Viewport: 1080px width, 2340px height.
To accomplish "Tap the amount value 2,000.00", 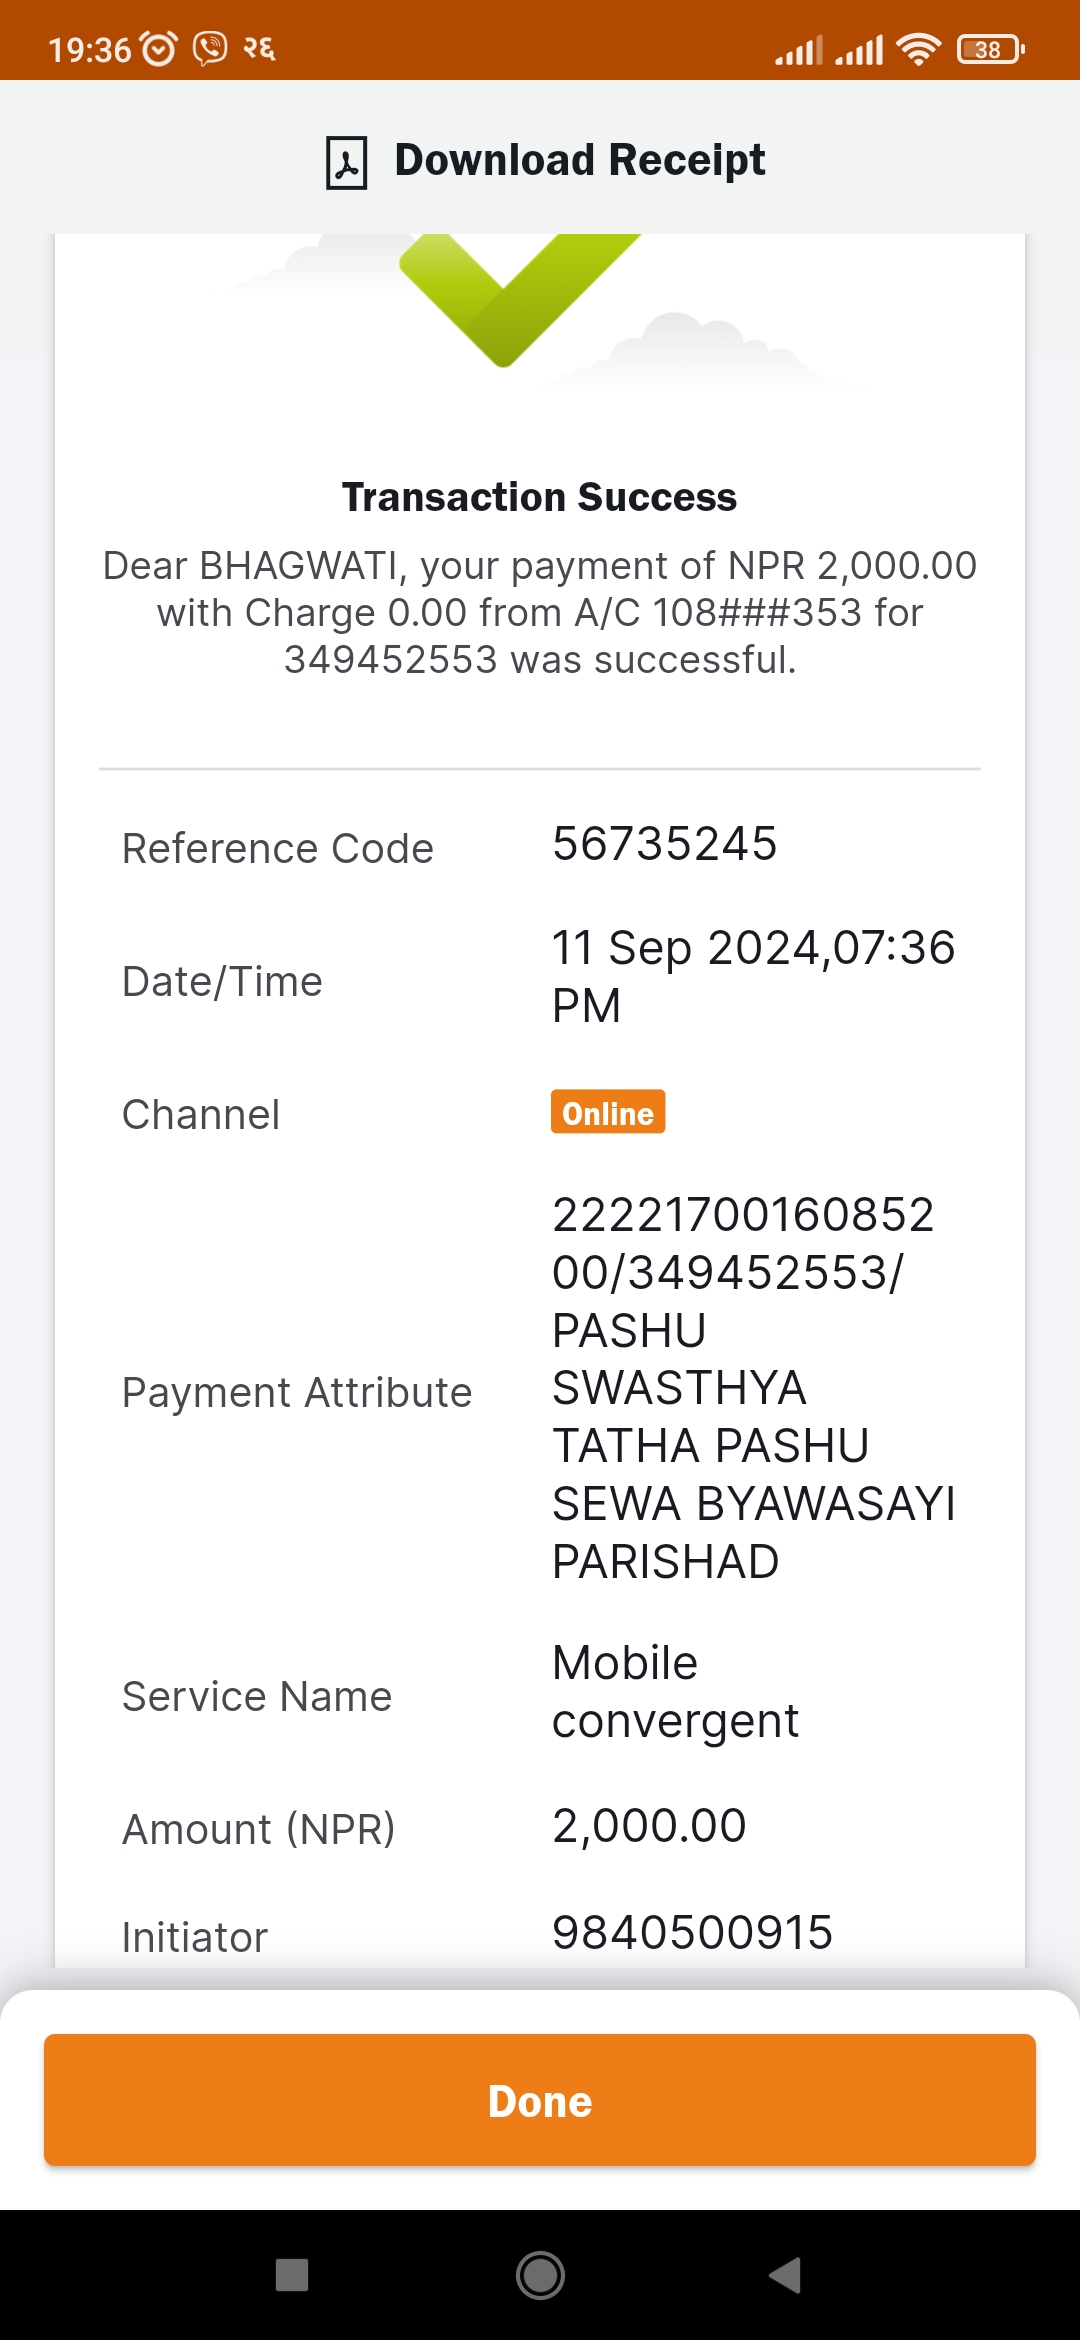I will (650, 1826).
